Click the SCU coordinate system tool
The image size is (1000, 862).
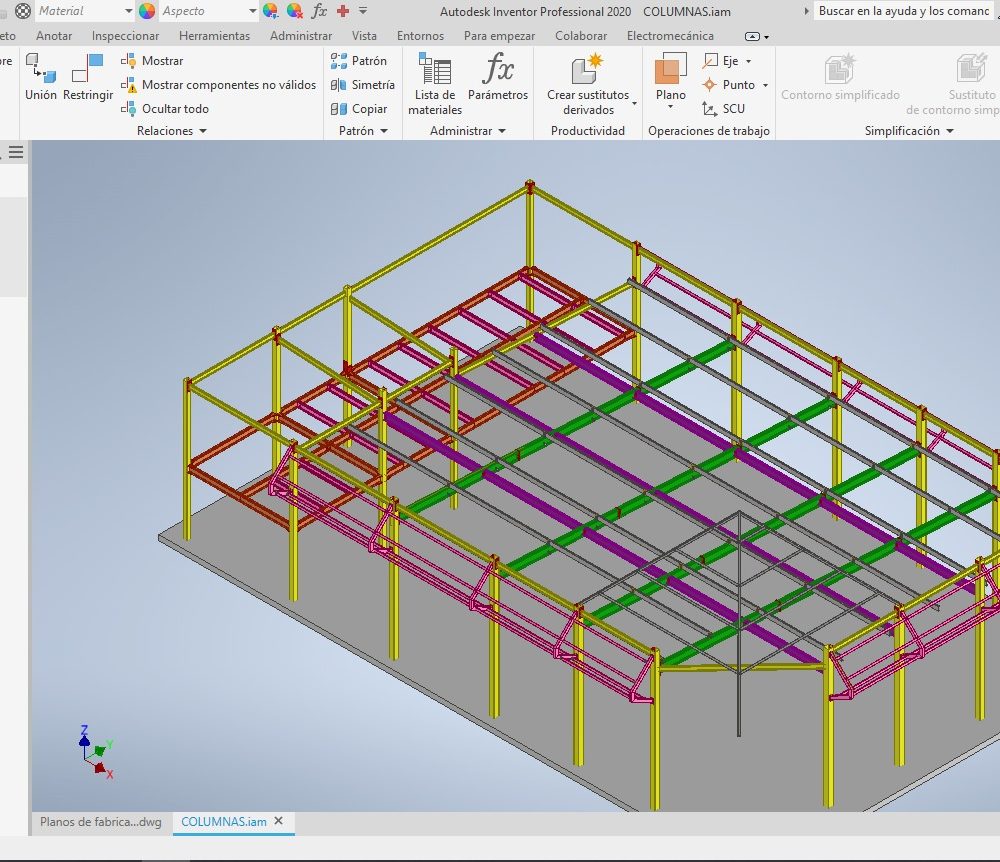pos(723,109)
